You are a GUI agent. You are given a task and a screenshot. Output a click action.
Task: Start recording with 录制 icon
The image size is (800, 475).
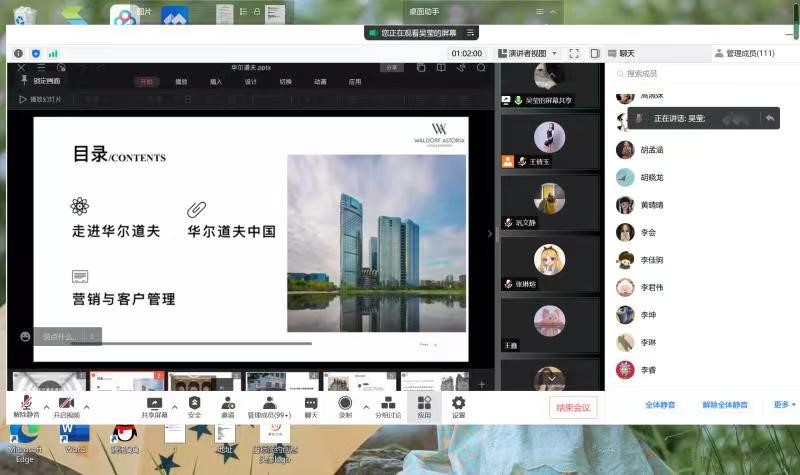click(345, 404)
